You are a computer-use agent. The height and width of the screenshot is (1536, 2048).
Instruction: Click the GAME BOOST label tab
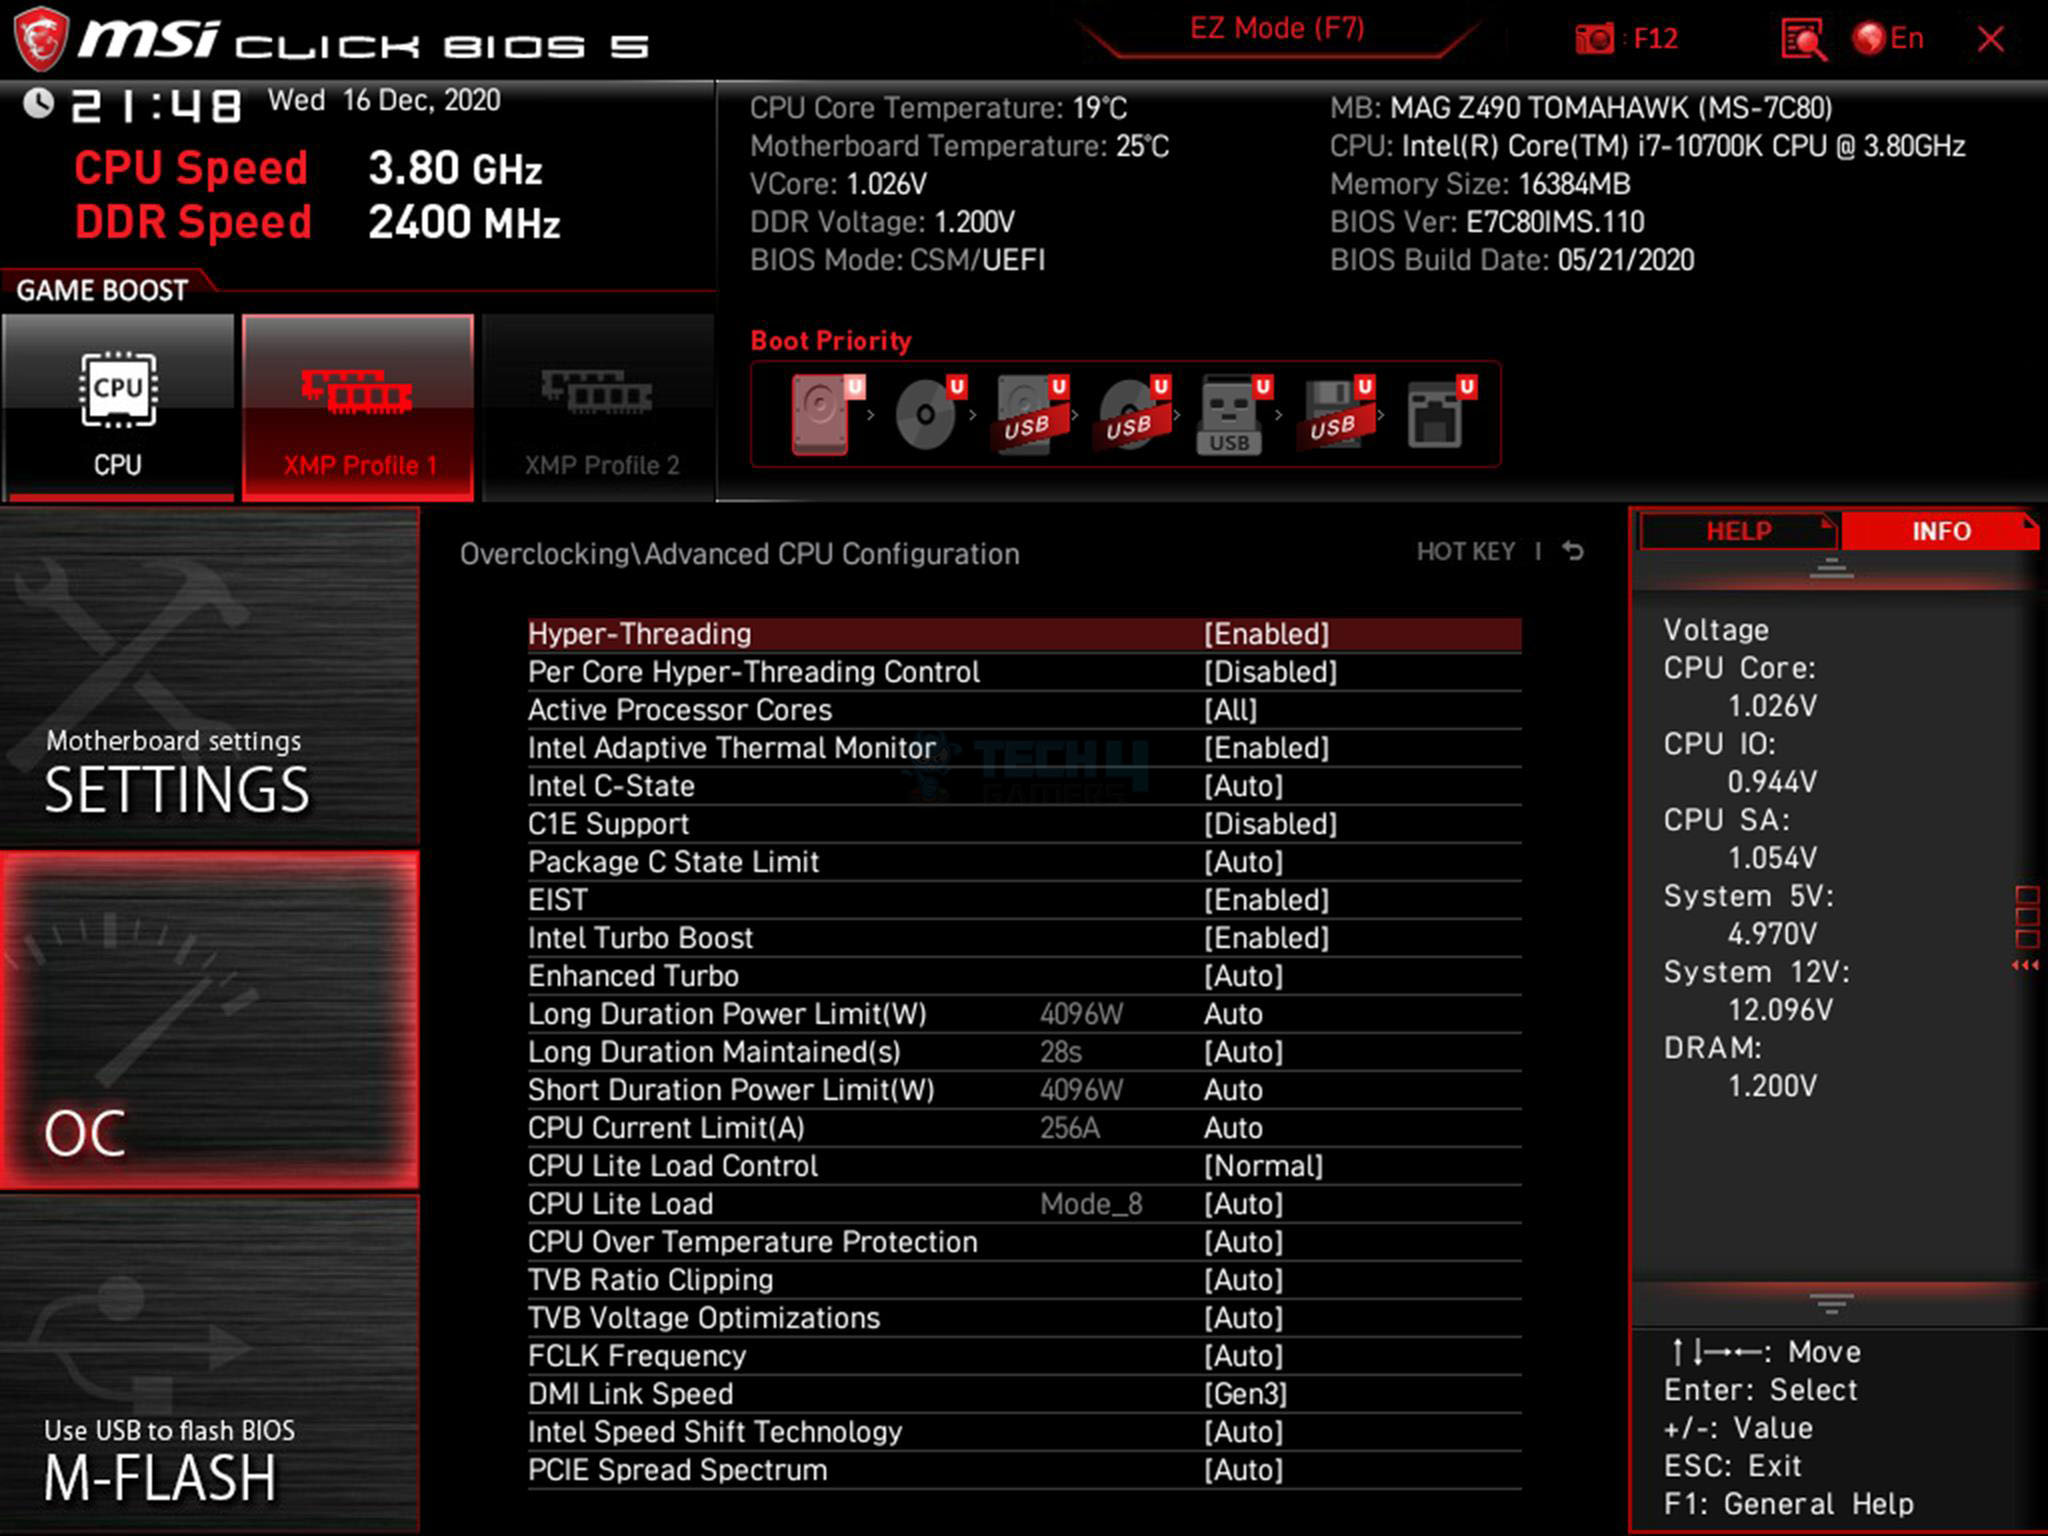(x=102, y=290)
